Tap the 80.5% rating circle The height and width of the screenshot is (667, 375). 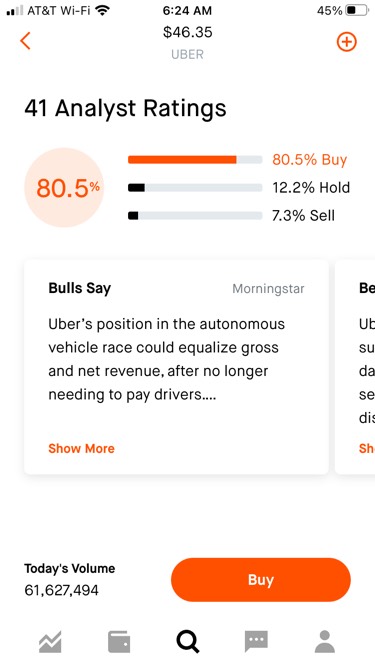pyautogui.click(x=64, y=188)
